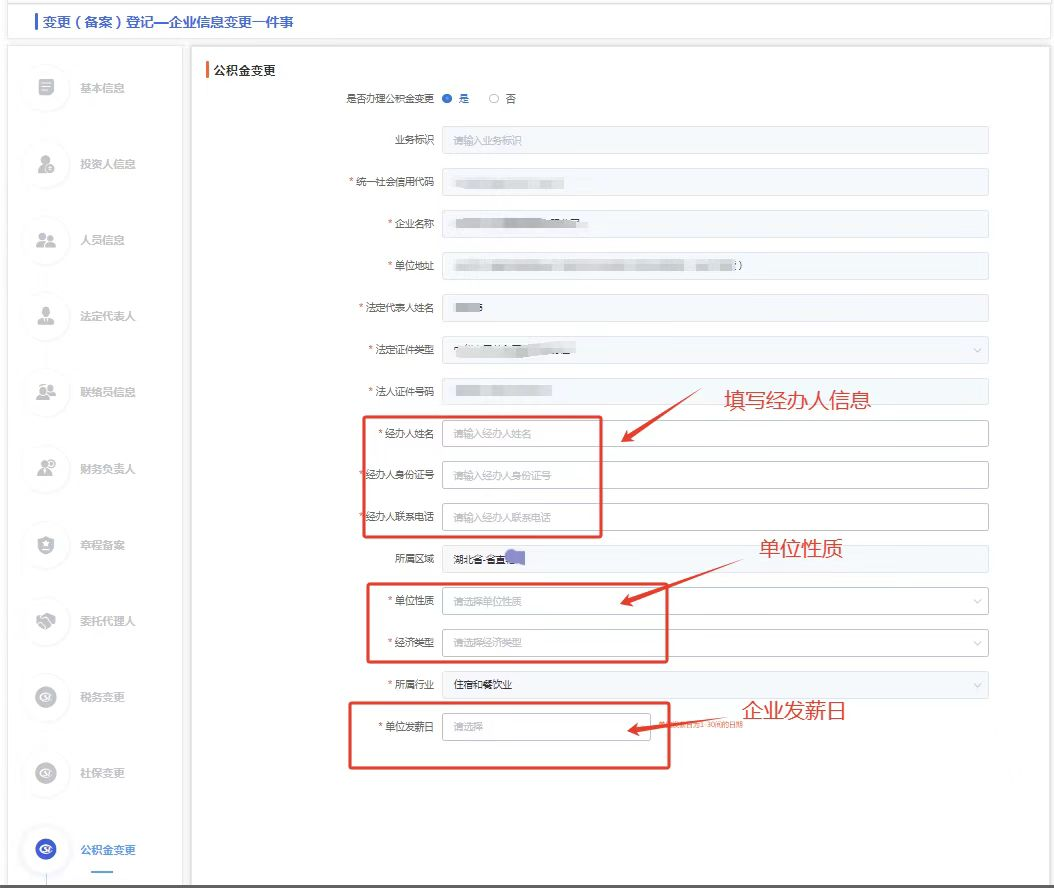Switch to 人员信息 step label

(102, 240)
